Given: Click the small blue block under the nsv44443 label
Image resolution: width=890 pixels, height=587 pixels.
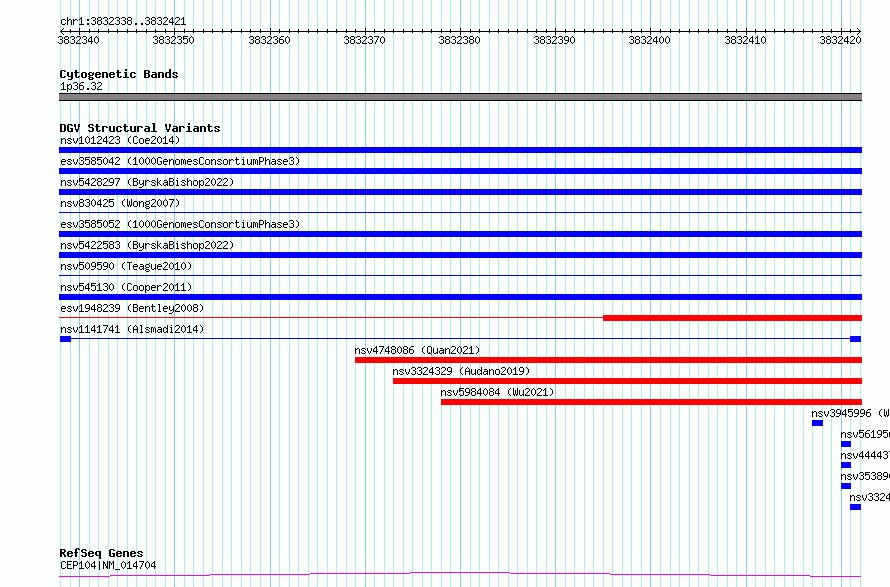Looking at the screenshot, I should click(x=846, y=465).
